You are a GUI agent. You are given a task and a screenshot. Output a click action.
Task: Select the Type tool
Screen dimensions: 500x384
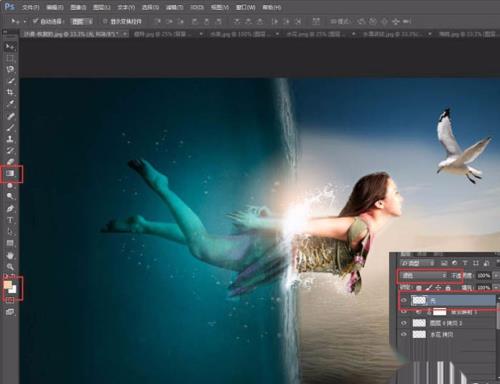[x=10, y=220]
